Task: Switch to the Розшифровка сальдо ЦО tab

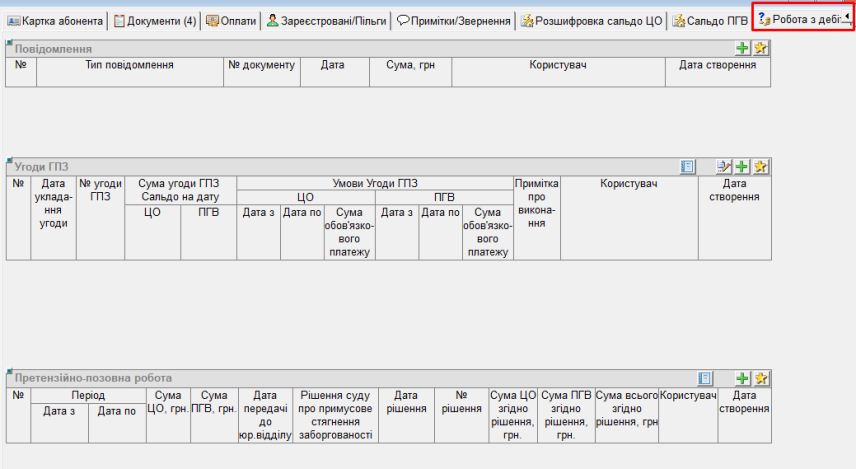Action: (x=592, y=20)
